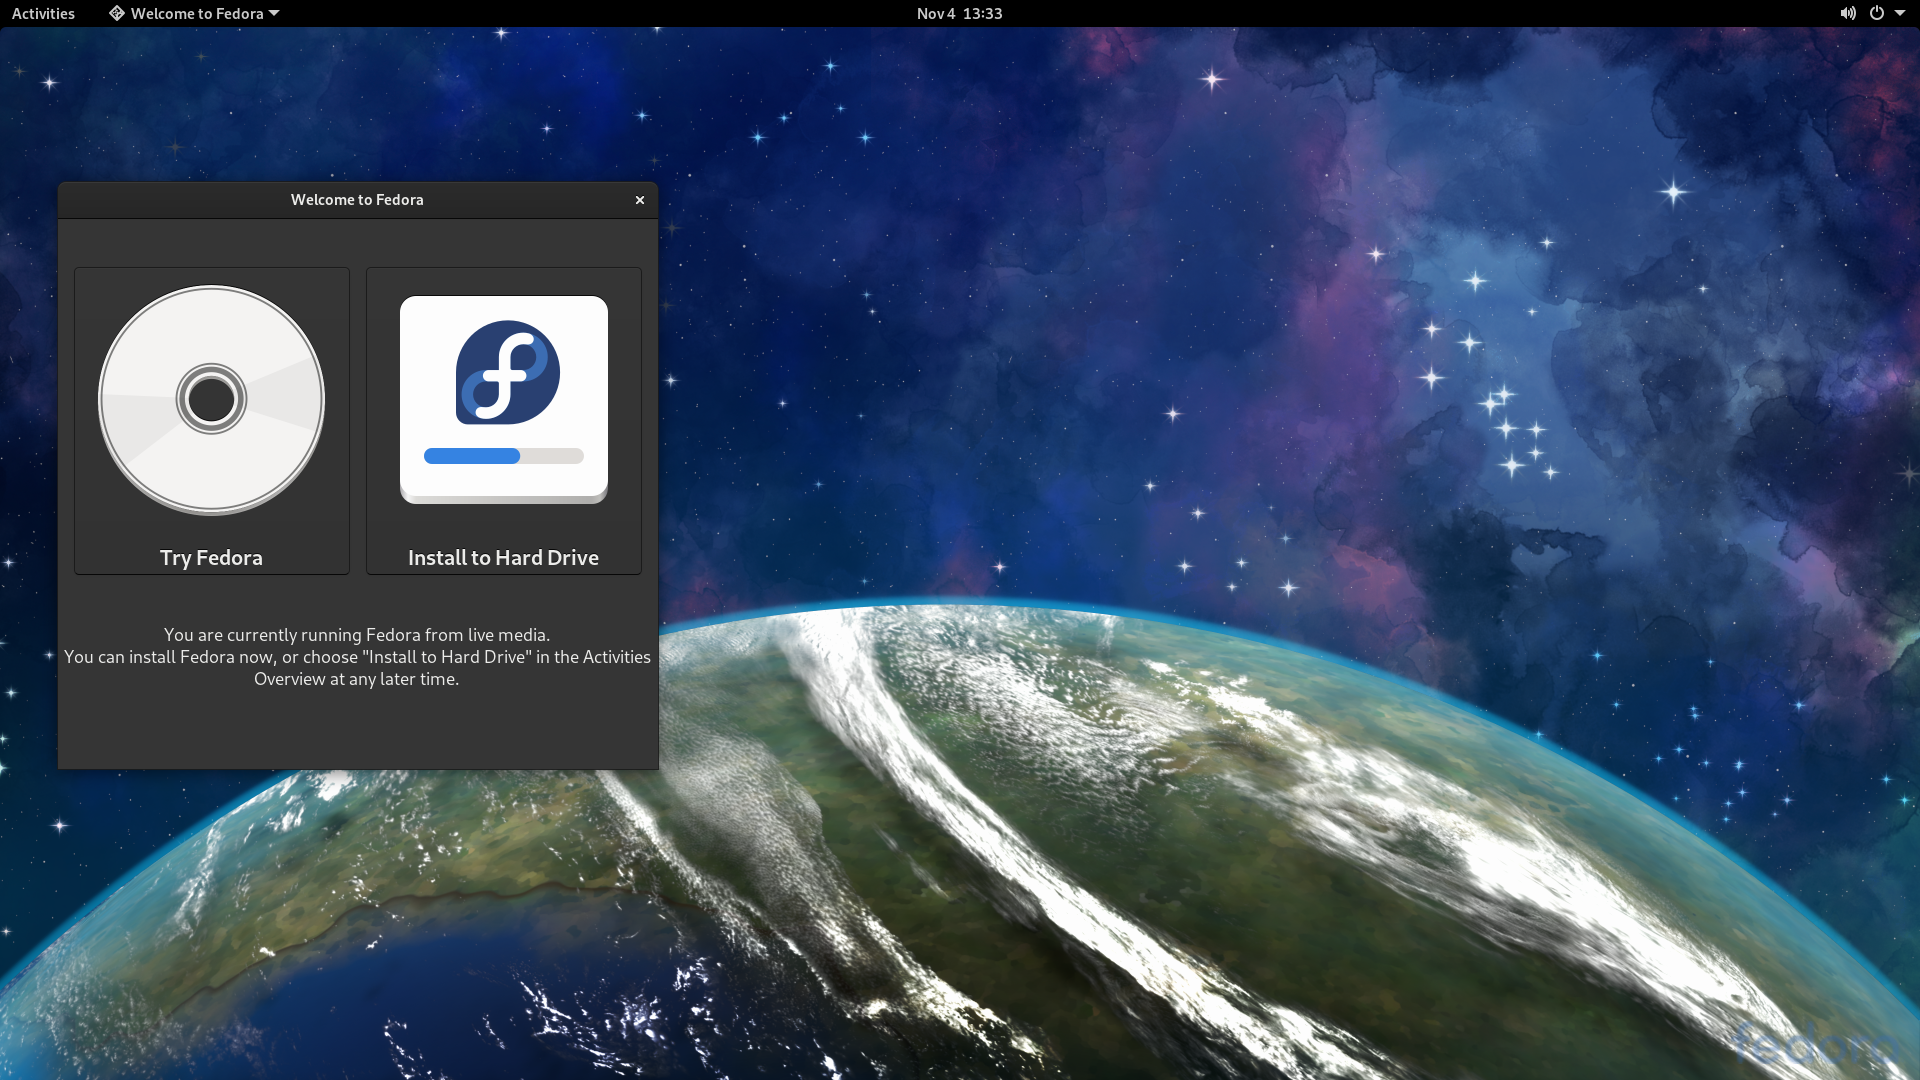Click the Install to Hard Drive Fedora icon
The height and width of the screenshot is (1080, 1920).
click(x=504, y=400)
